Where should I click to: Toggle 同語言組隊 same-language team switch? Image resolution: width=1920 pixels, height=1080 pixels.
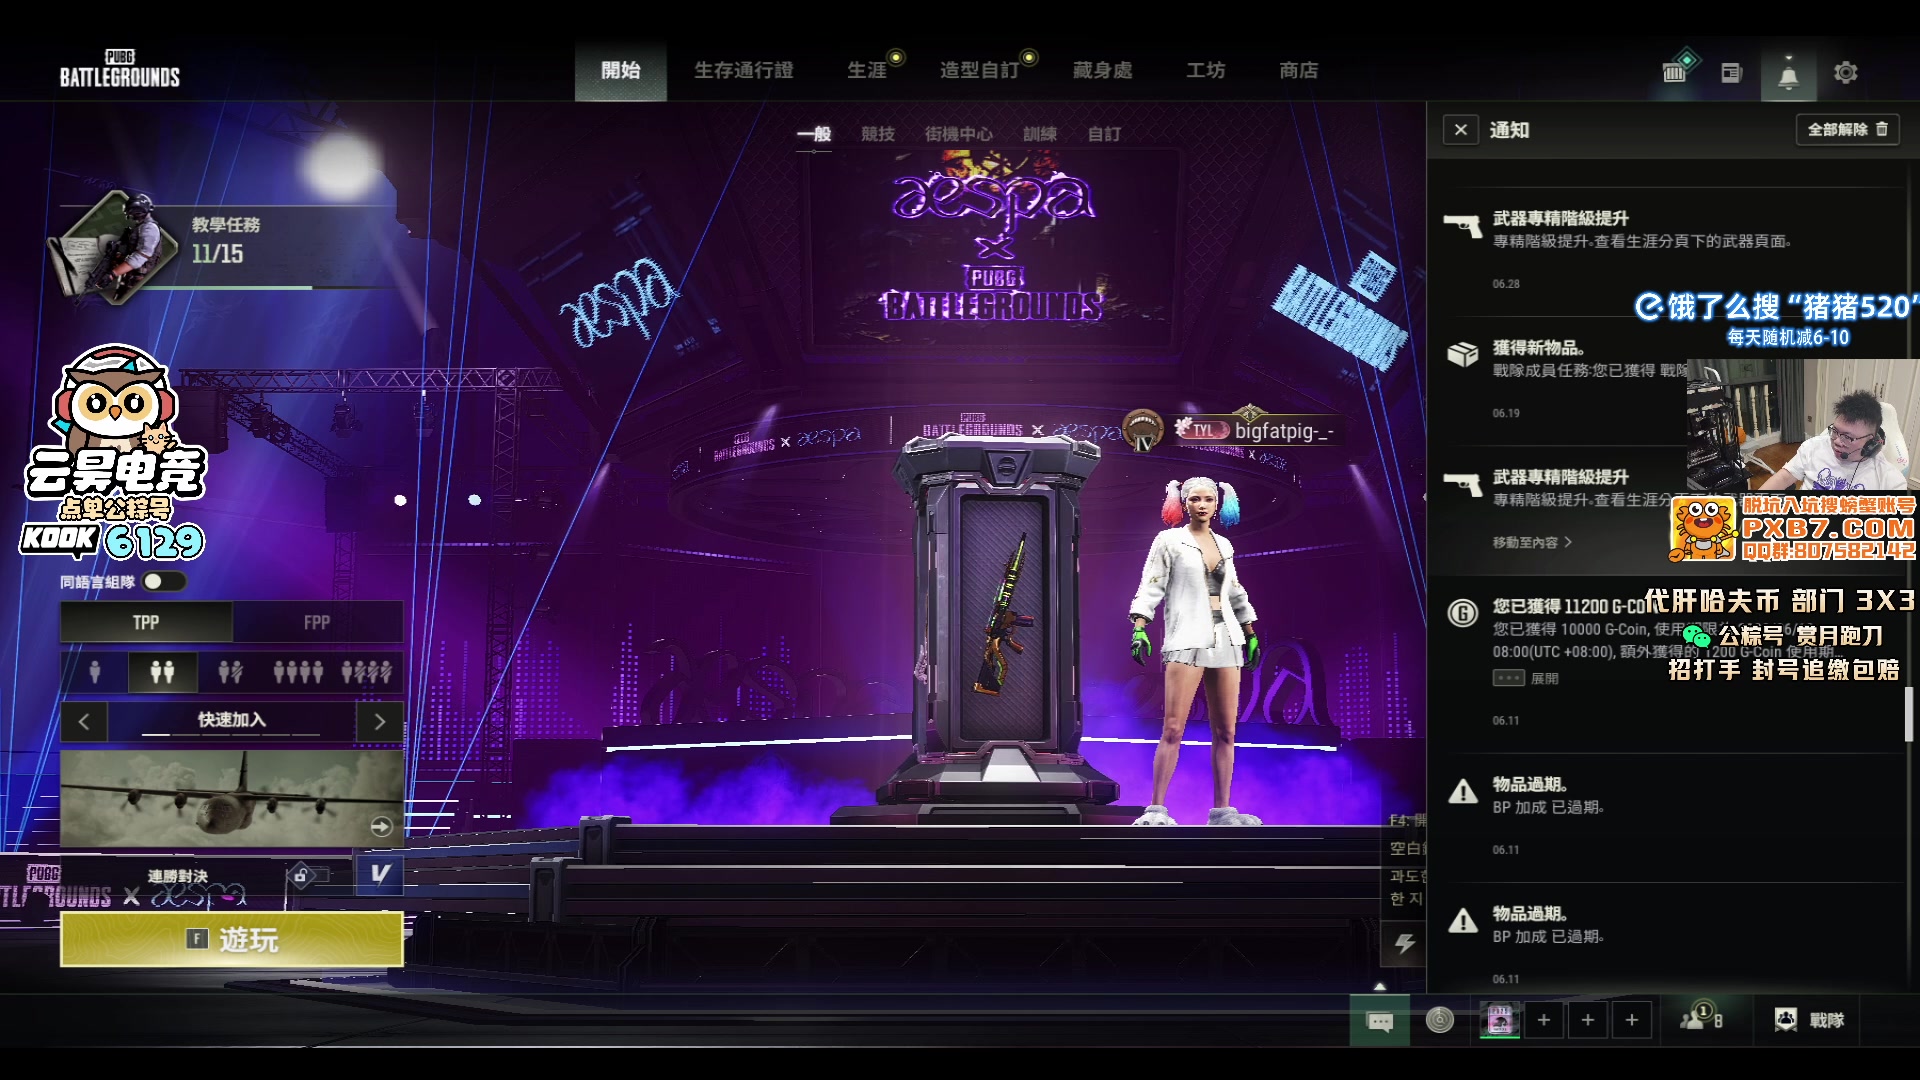164,581
